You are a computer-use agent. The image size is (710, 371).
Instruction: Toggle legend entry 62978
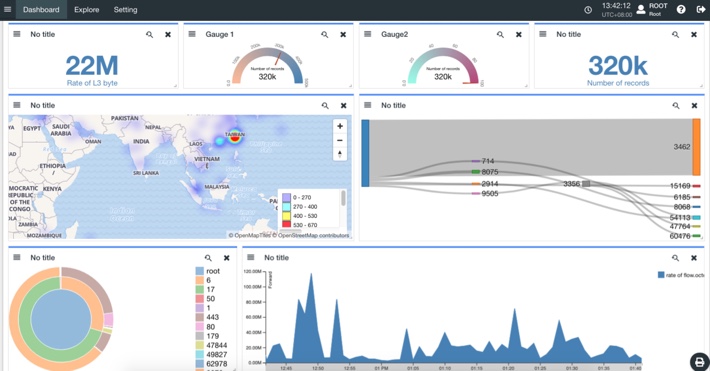pyautogui.click(x=211, y=364)
